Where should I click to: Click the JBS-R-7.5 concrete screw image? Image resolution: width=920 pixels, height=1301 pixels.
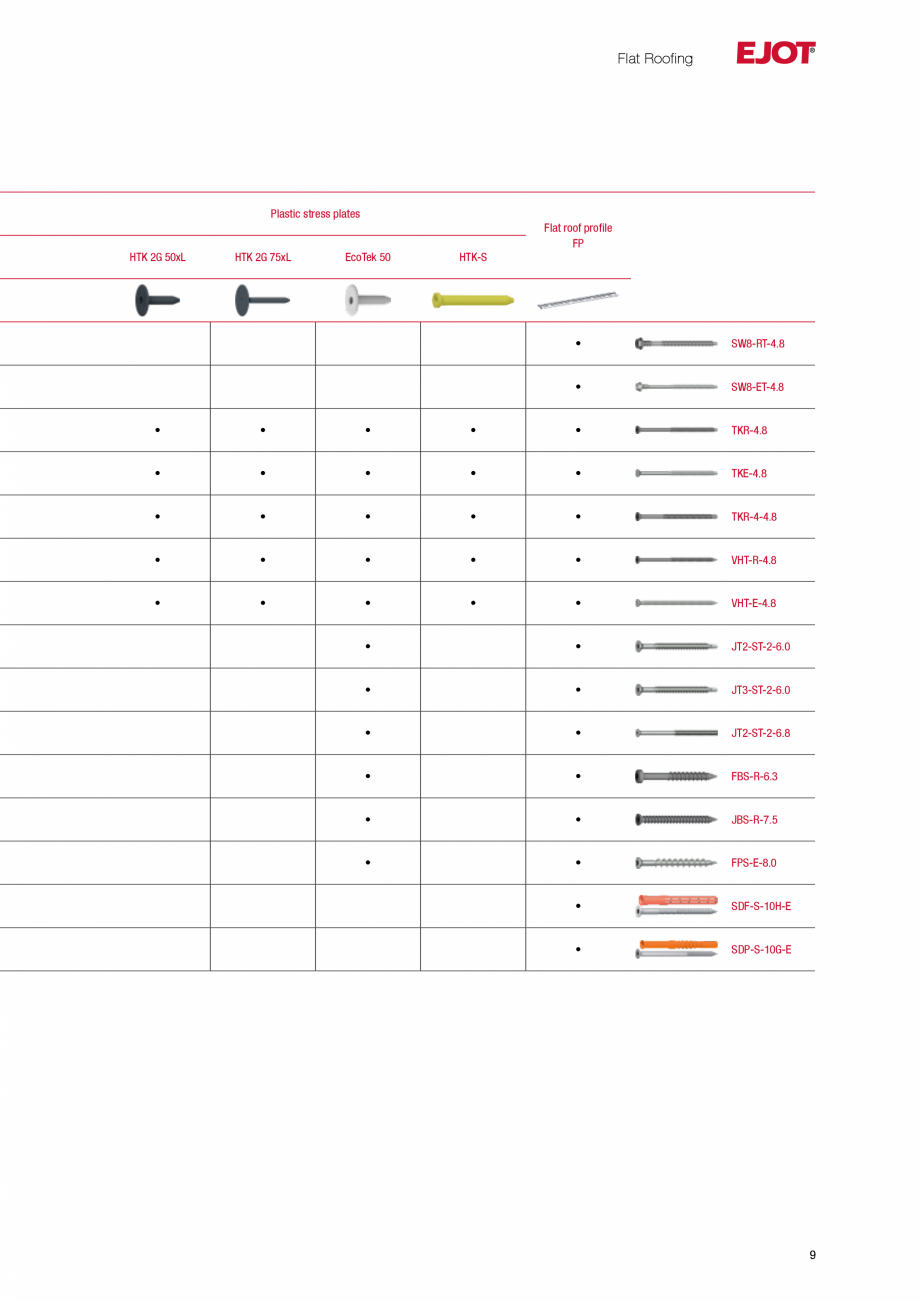pos(676,820)
